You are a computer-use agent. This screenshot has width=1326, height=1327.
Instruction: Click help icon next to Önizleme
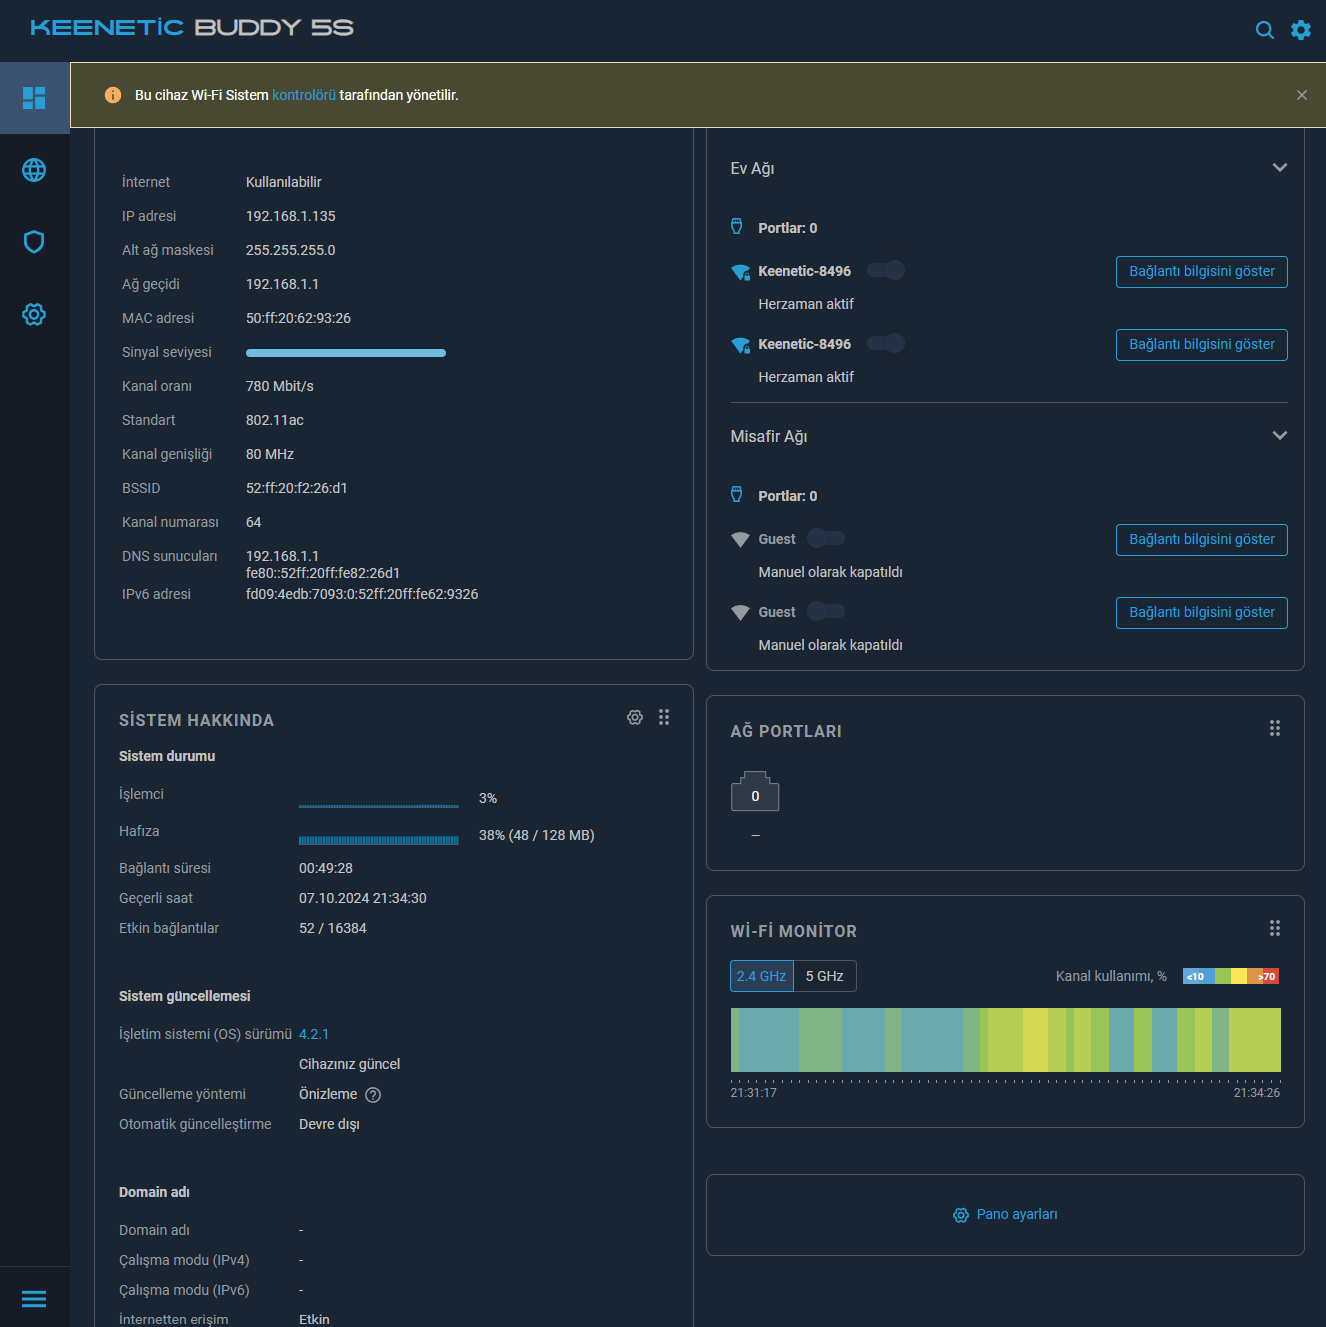click(373, 1095)
